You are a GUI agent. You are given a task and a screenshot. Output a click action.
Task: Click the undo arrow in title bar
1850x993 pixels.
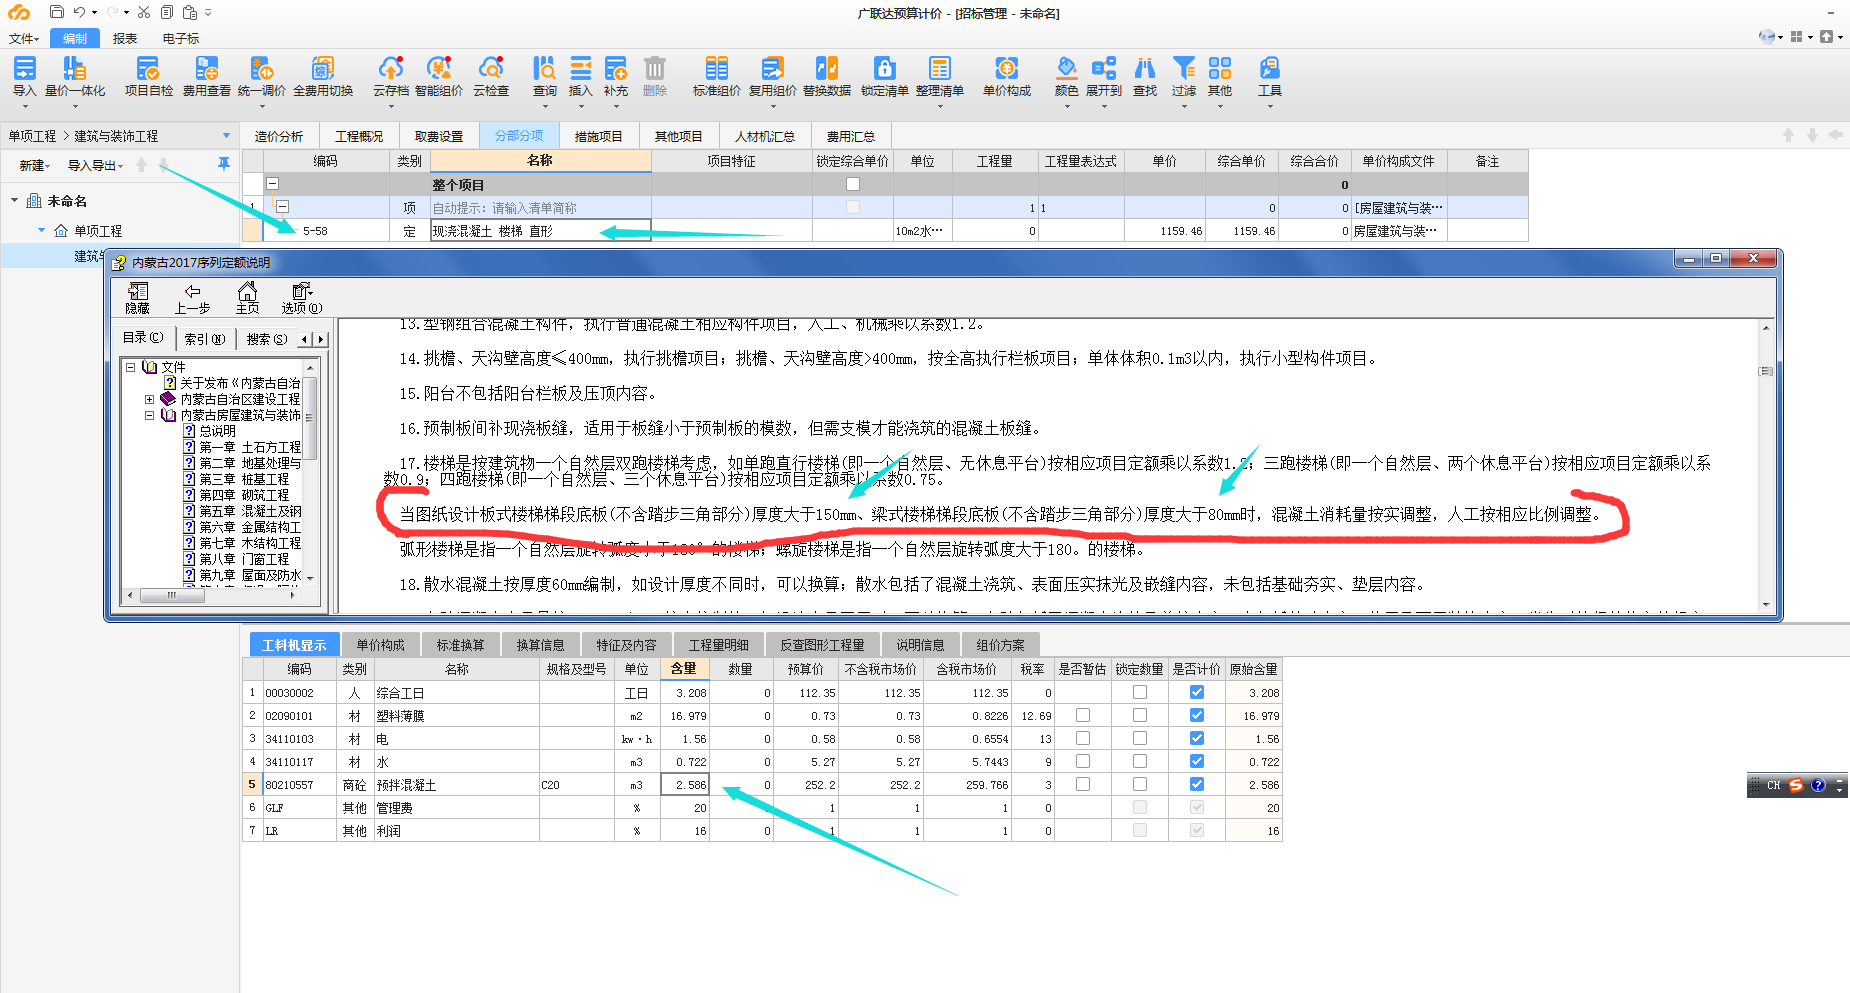click(79, 12)
